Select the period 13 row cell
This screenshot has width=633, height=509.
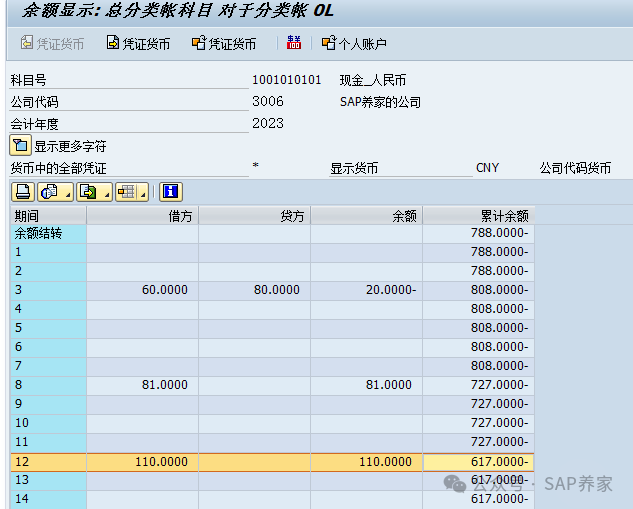click(48, 480)
